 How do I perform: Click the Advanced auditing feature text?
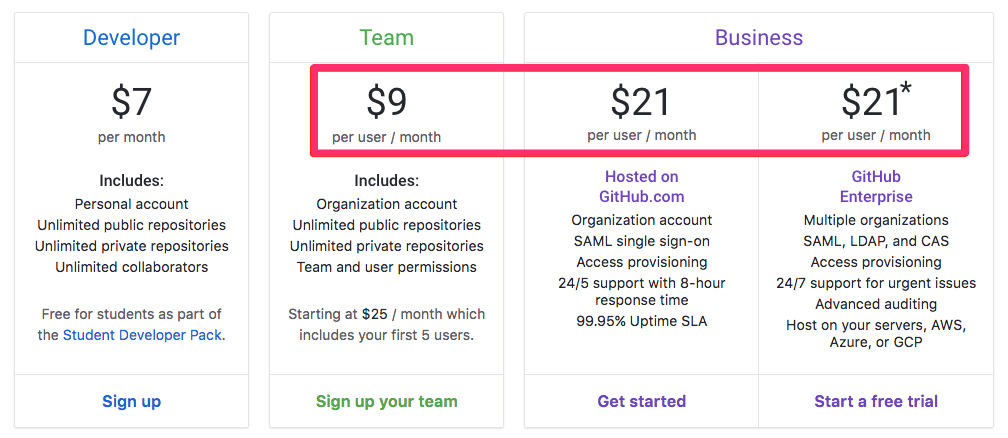click(876, 304)
